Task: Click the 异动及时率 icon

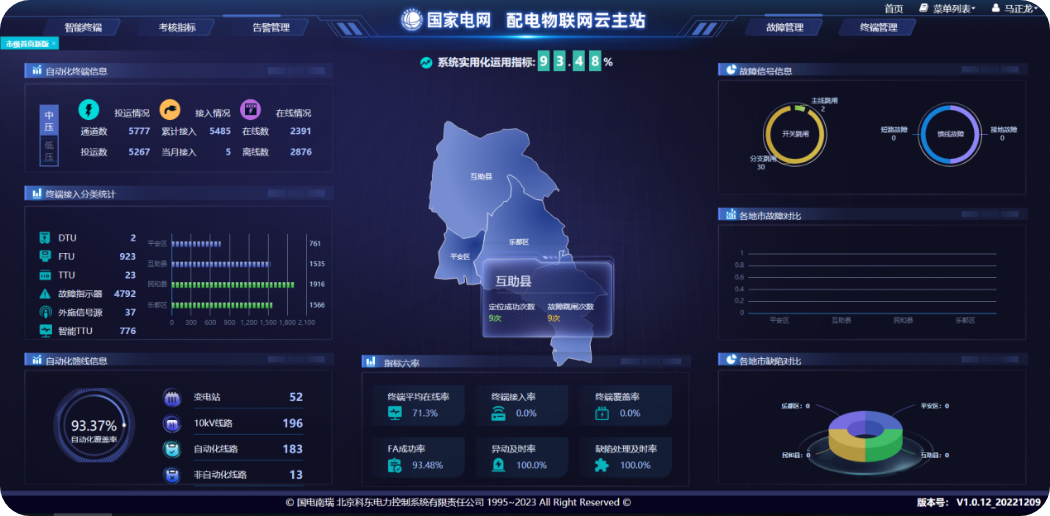Action: (x=499, y=465)
